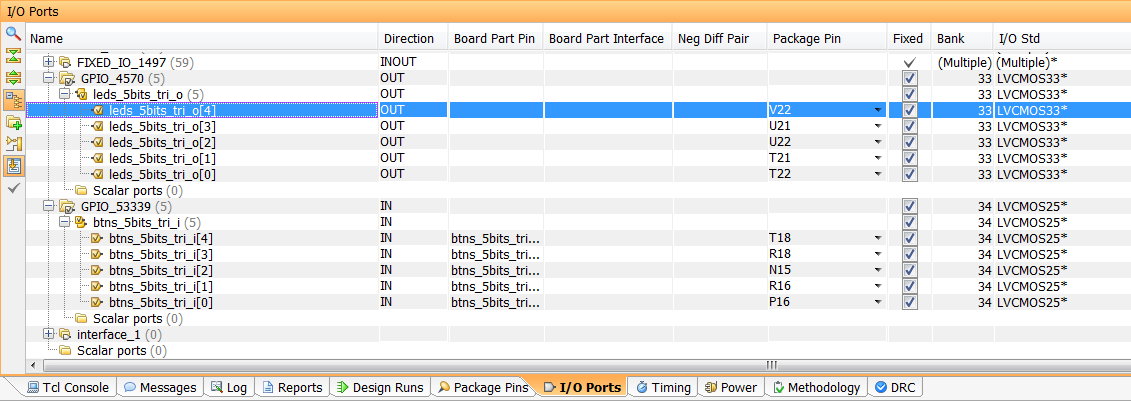
Task: Click the Collapse All toolbar icon
Action: coord(13,55)
